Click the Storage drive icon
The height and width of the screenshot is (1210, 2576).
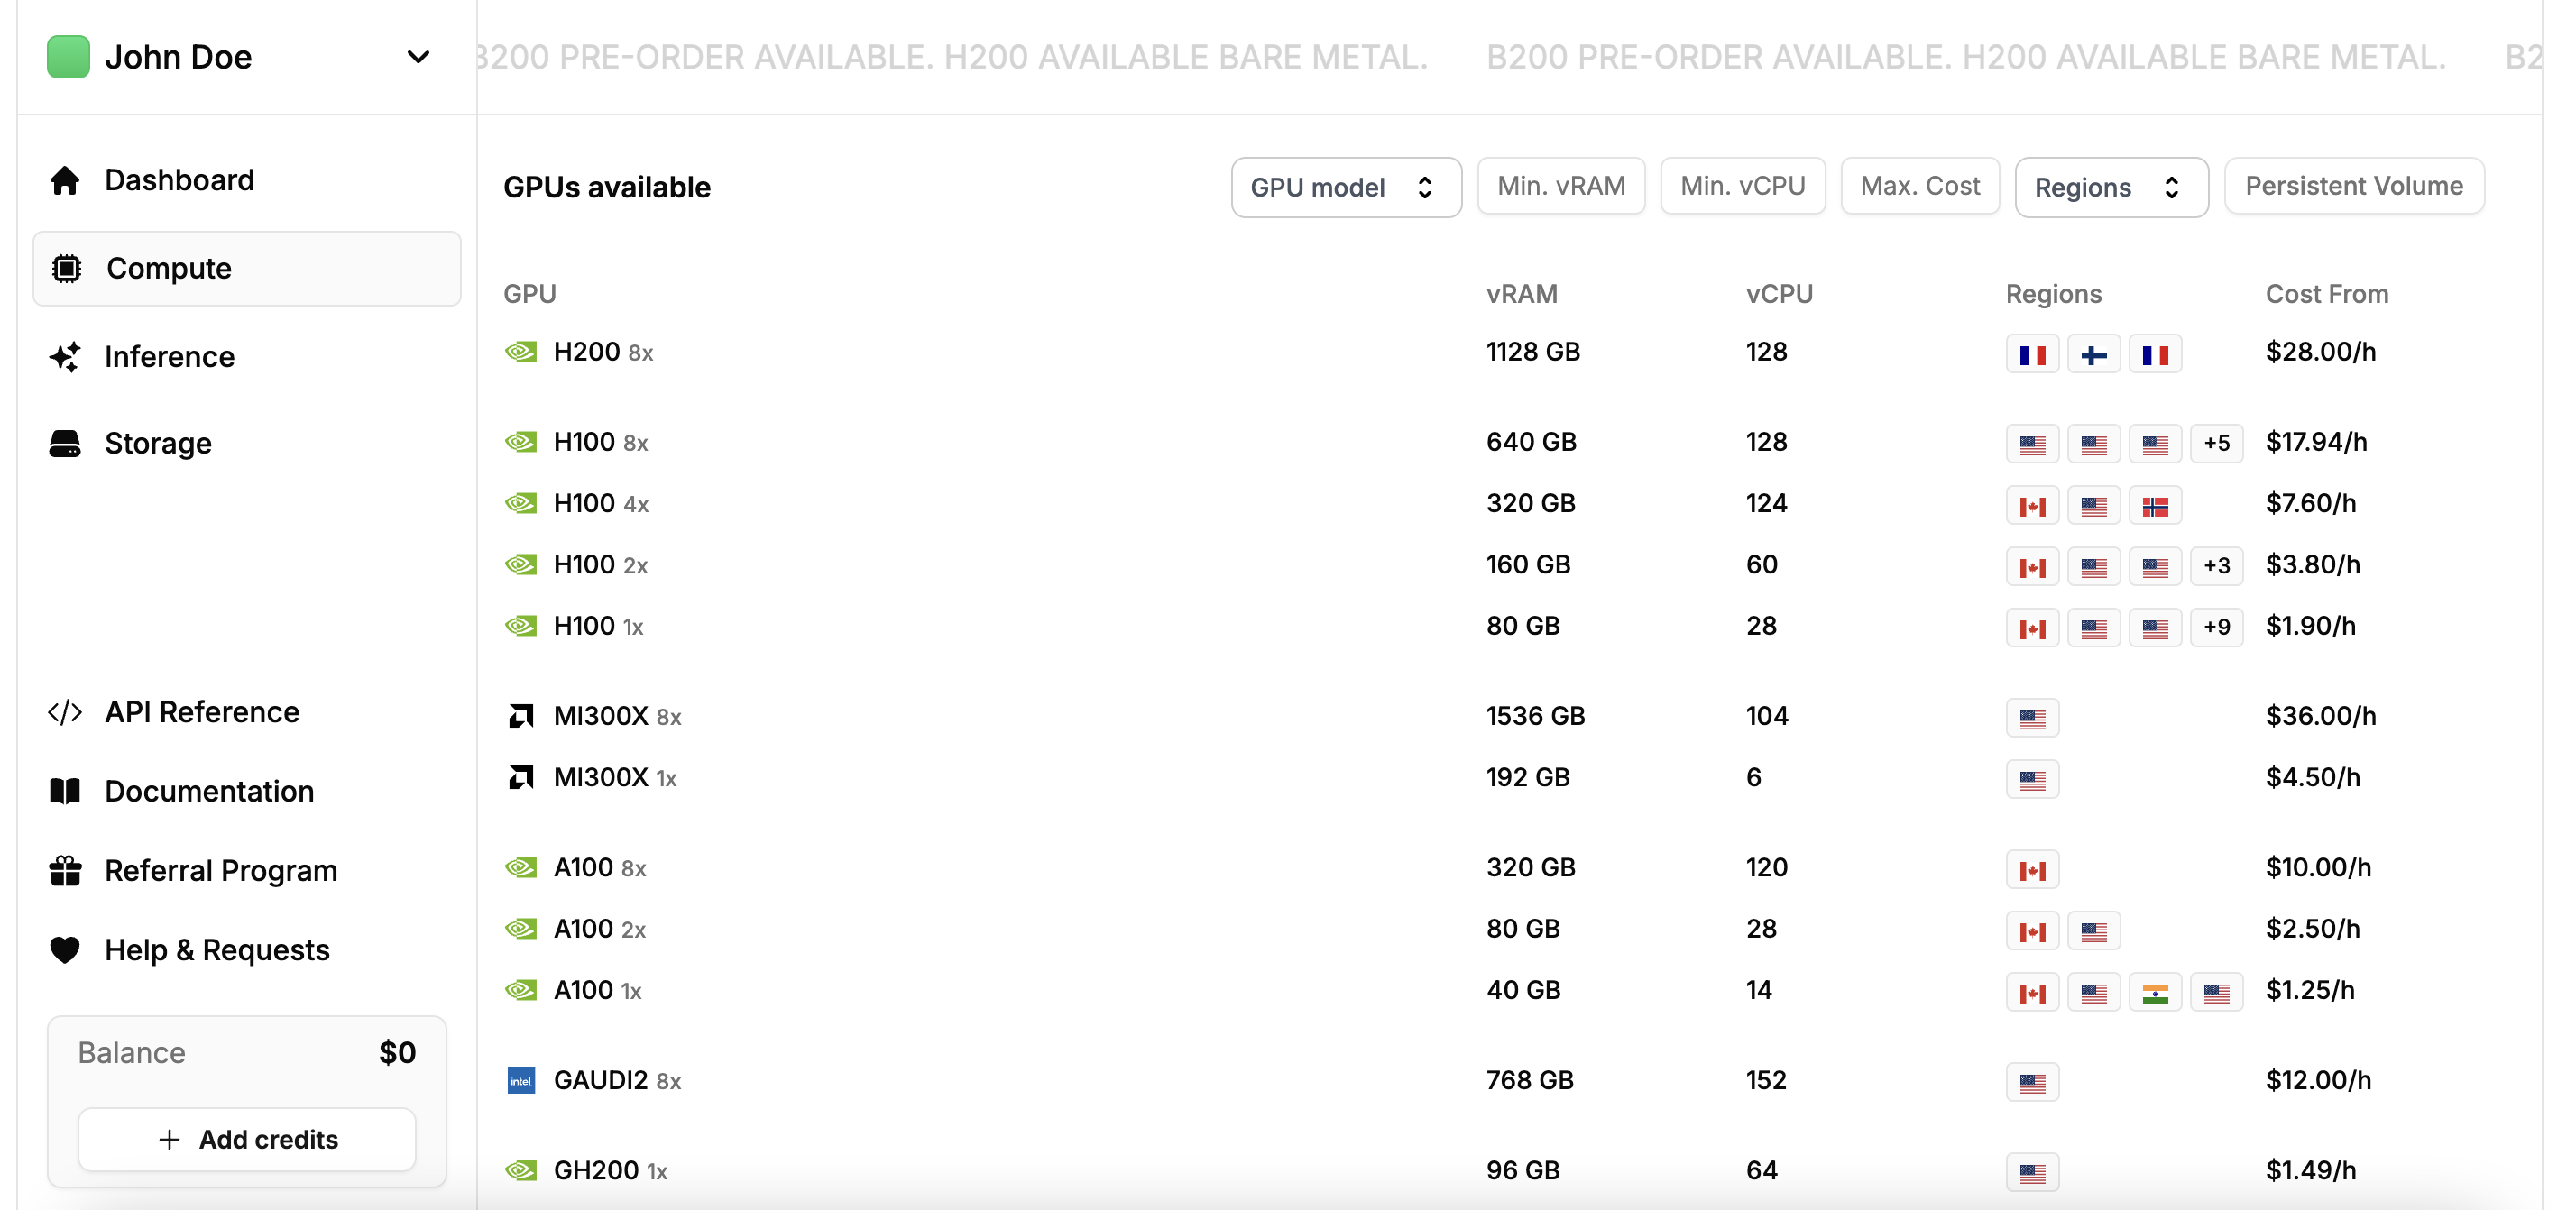pos(65,443)
